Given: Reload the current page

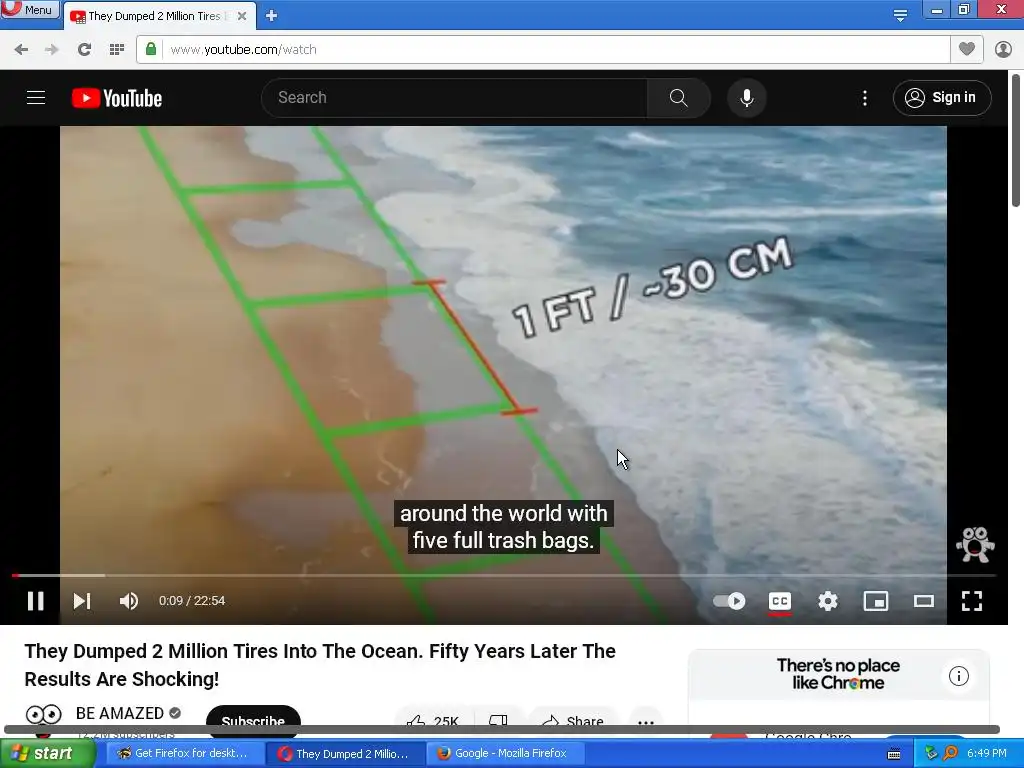Looking at the screenshot, I should [84, 50].
